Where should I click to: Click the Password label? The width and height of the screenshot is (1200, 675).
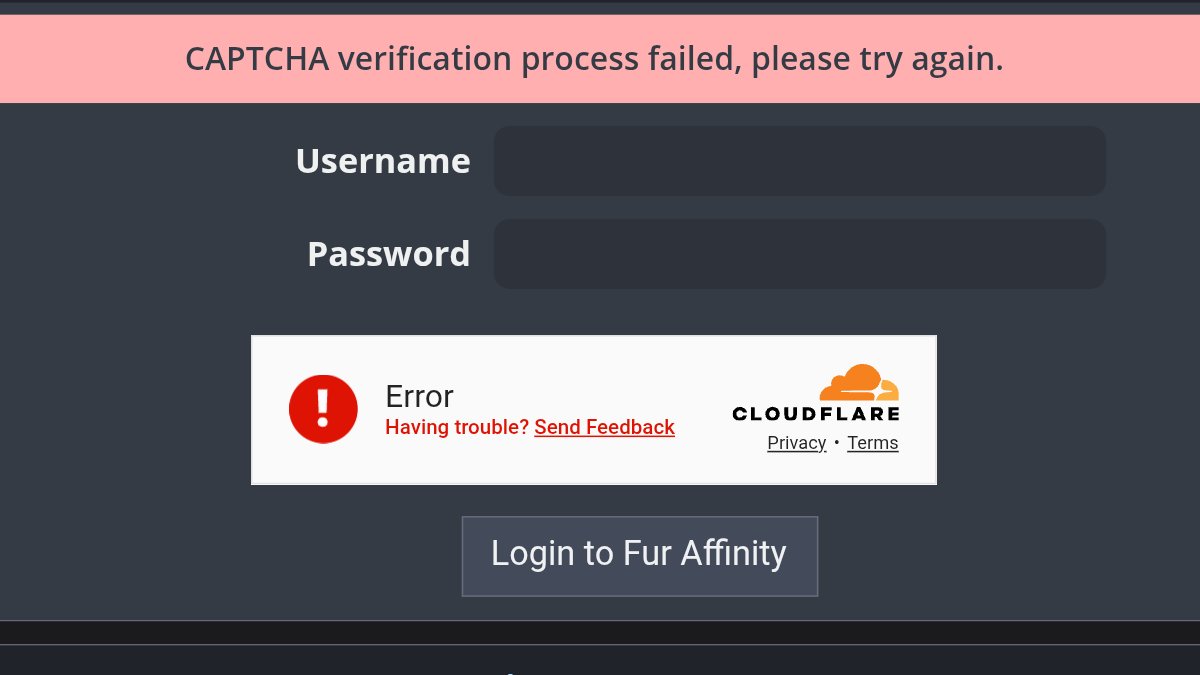coord(388,254)
